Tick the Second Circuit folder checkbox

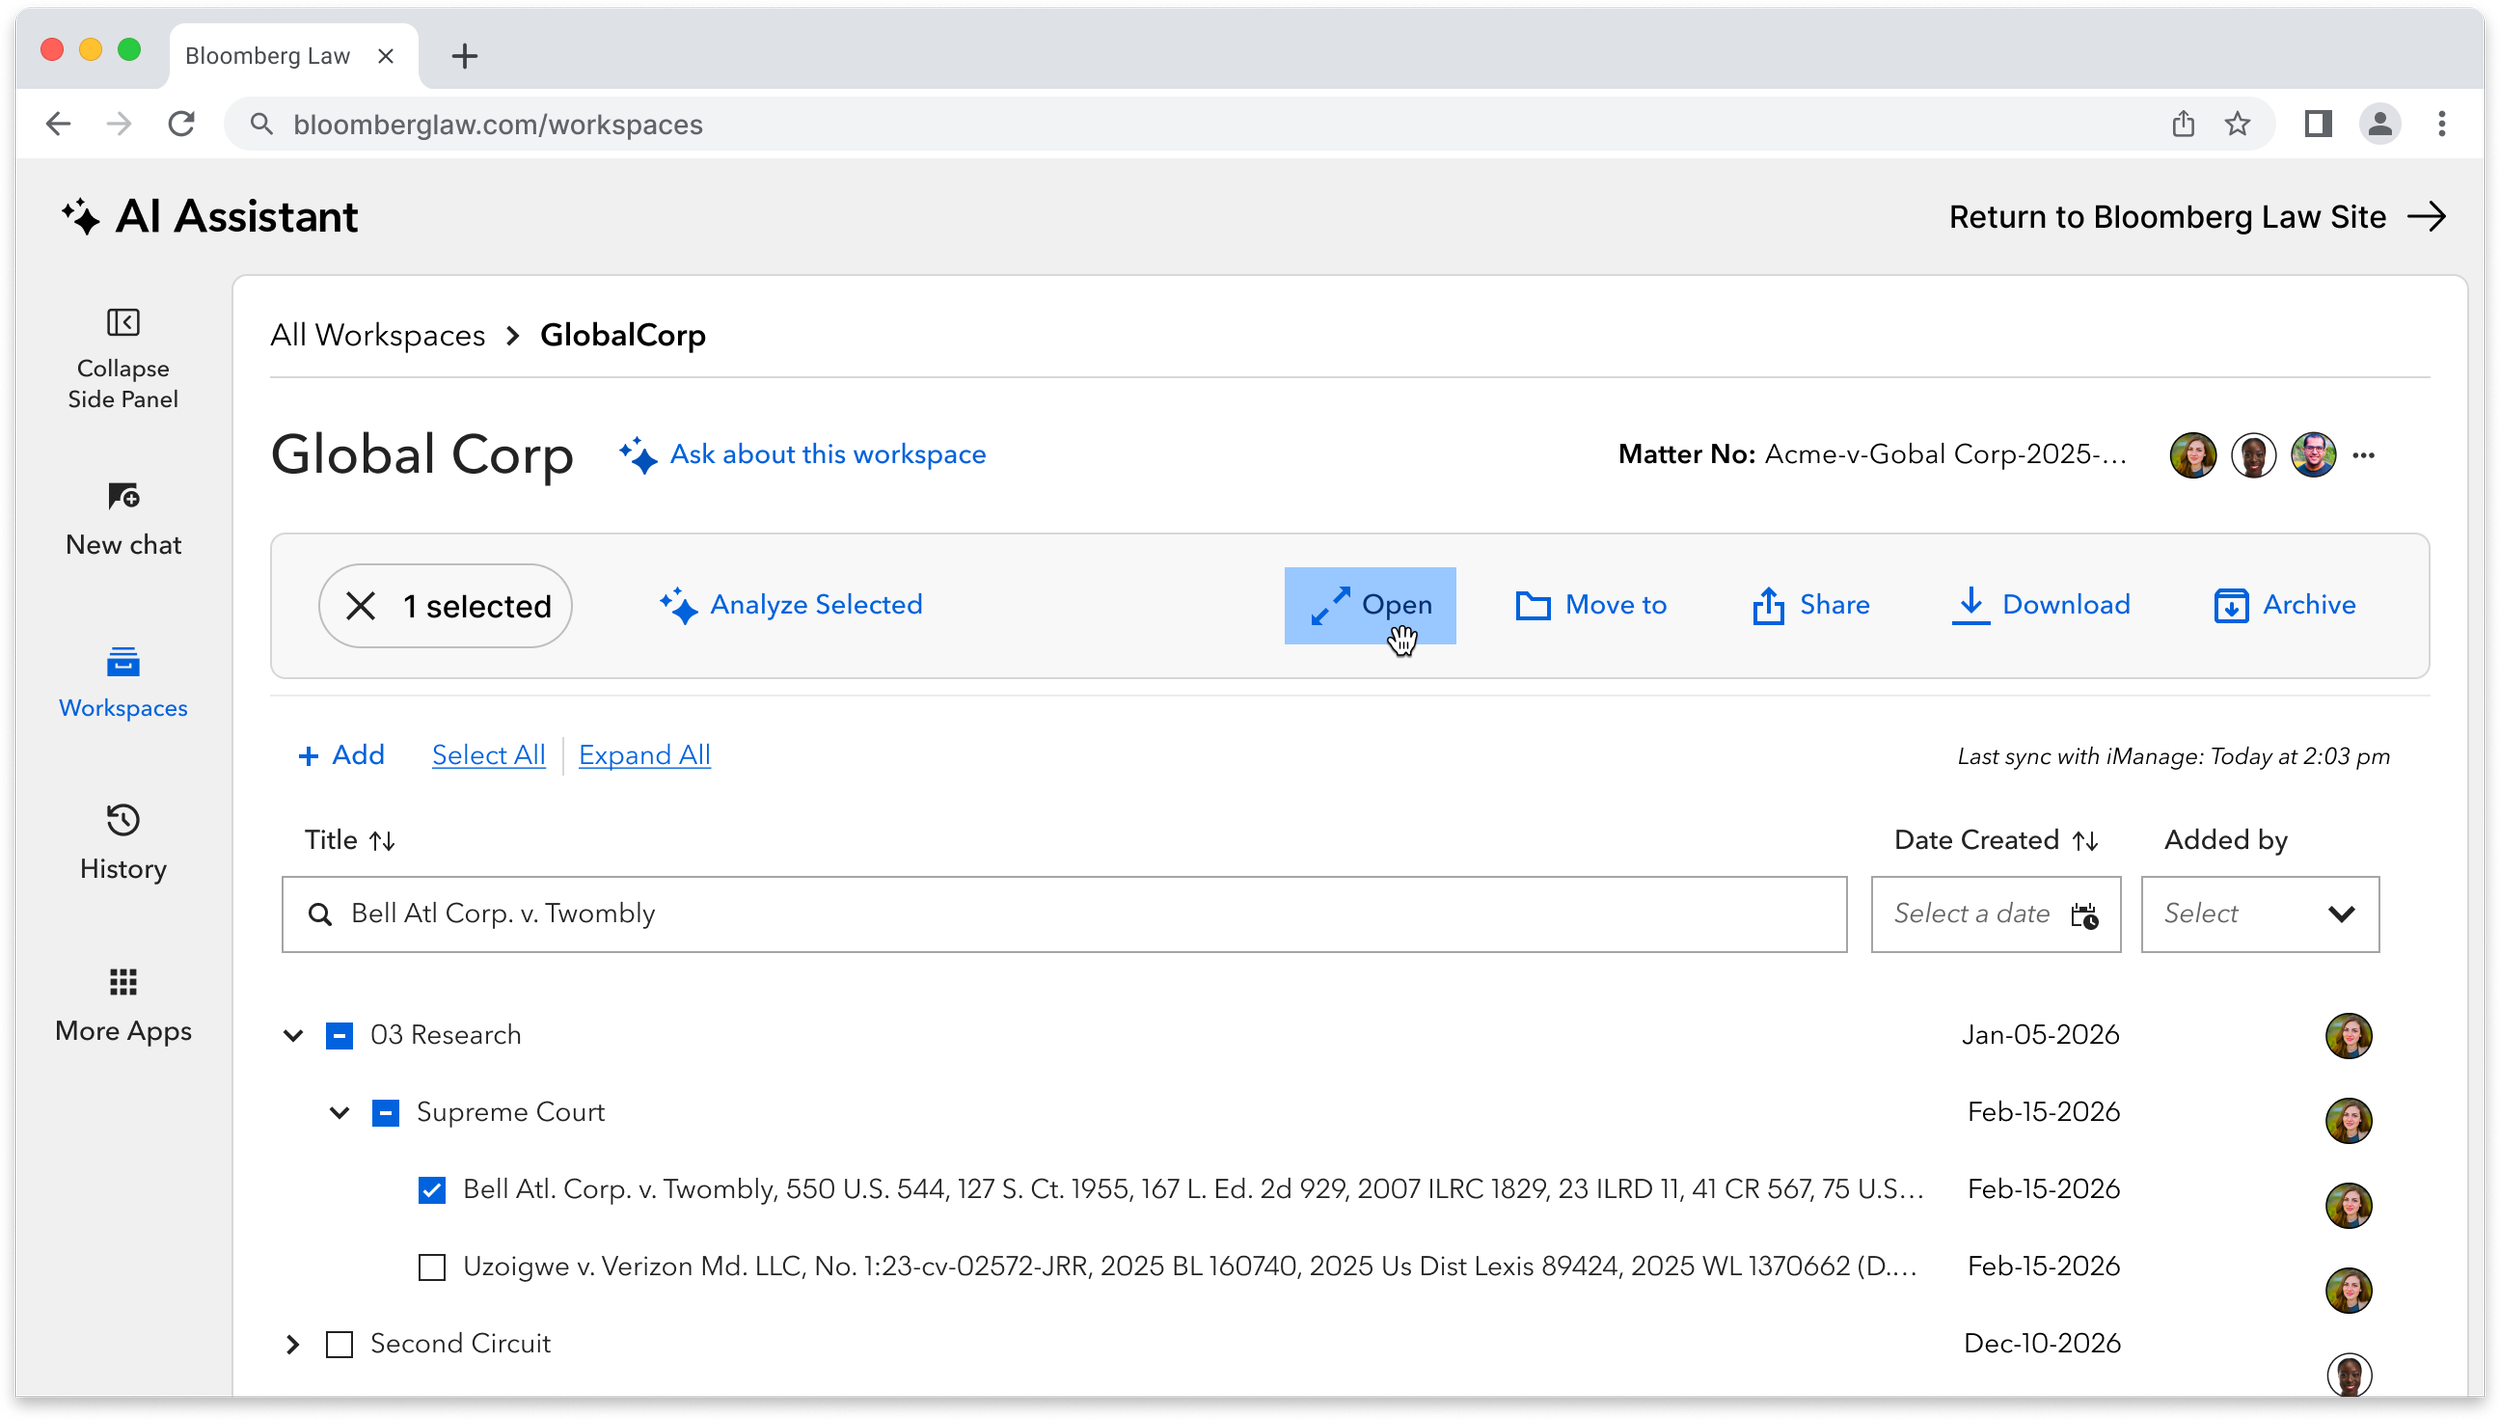340,1344
